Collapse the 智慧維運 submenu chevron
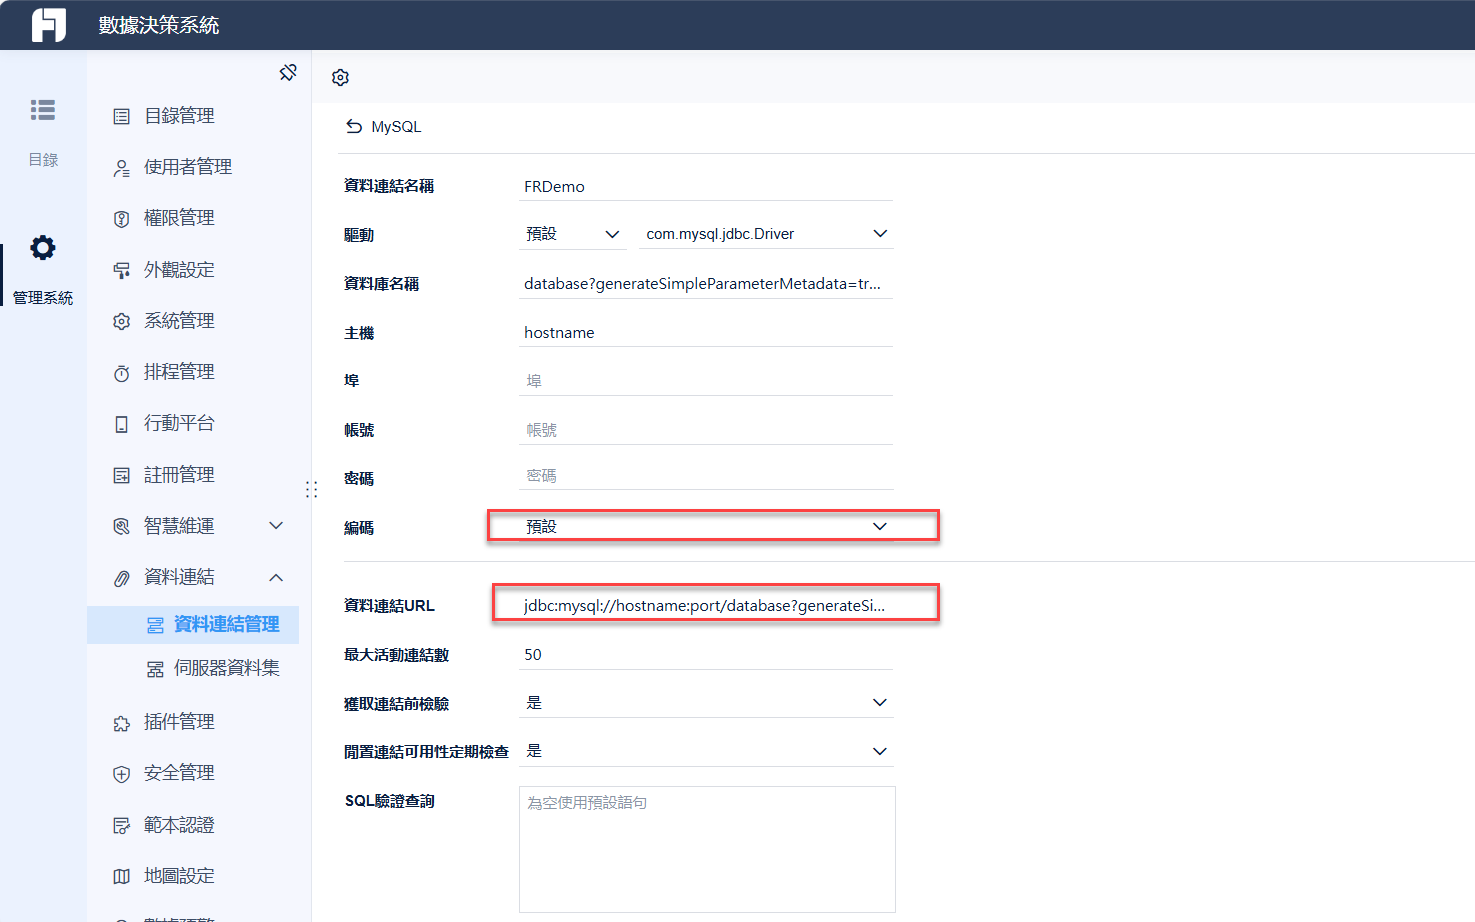The image size is (1475, 922). pyautogui.click(x=276, y=525)
